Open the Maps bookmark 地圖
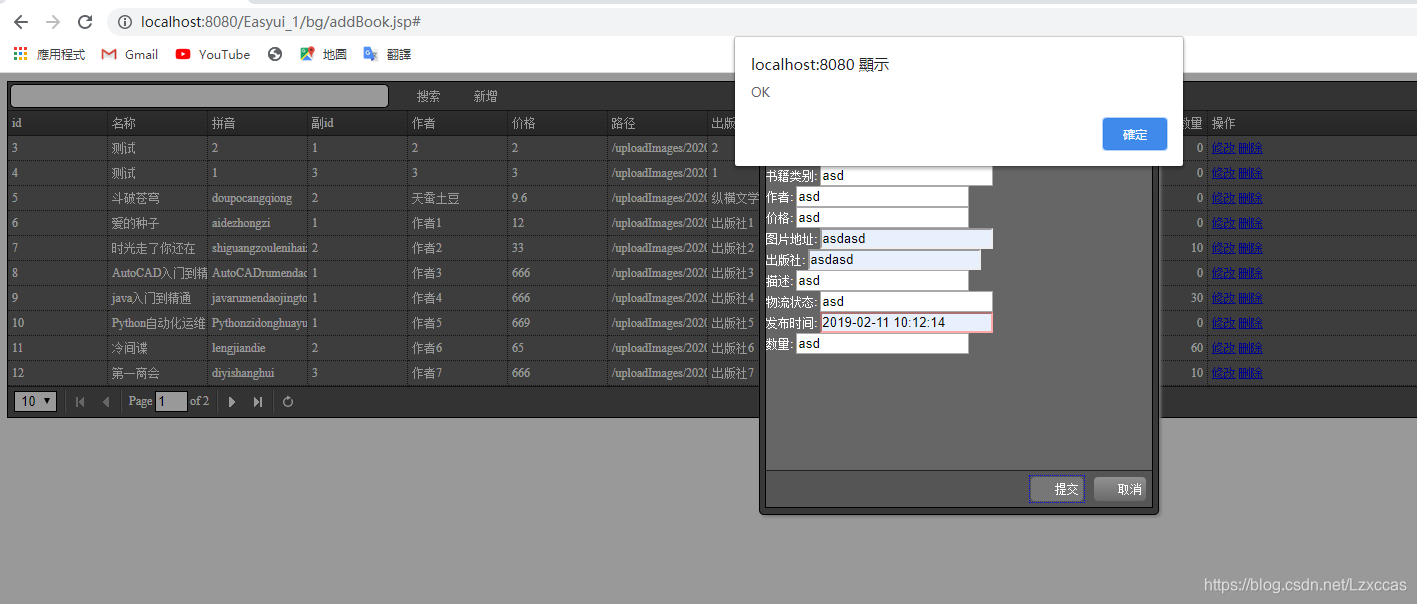 [323, 54]
